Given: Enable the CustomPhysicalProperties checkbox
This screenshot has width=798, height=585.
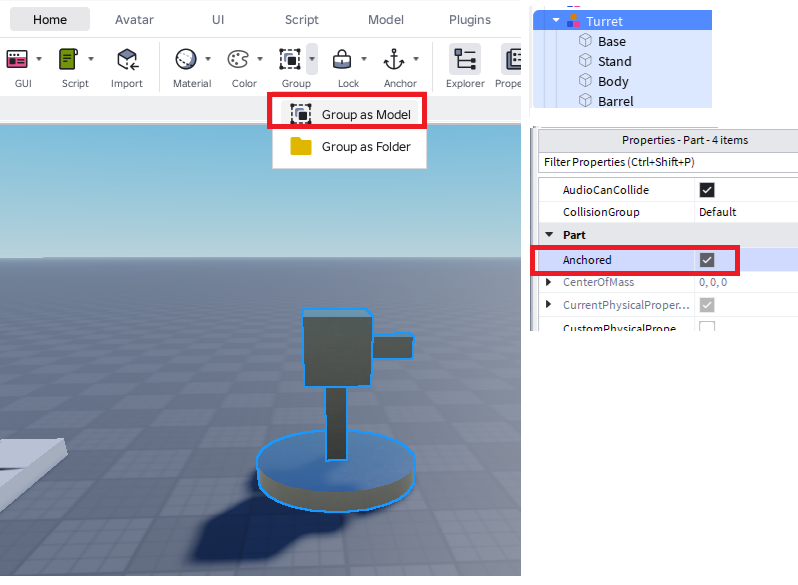Looking at the screenshot, I should (x=707, y=327).
